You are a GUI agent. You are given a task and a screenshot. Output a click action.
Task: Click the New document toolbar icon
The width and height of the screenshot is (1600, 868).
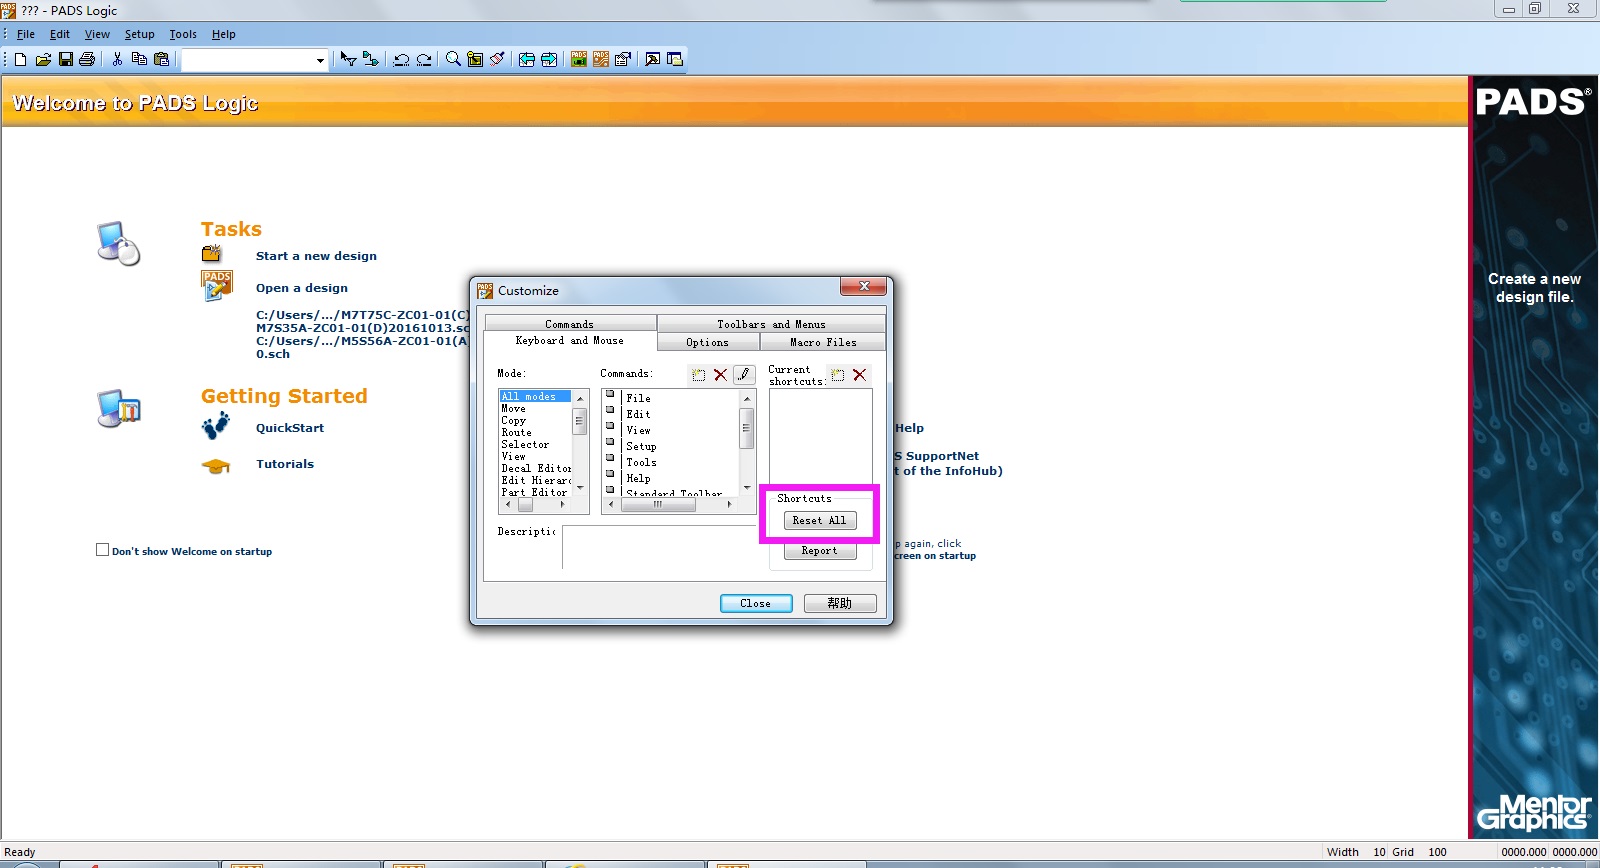[20, 60]
